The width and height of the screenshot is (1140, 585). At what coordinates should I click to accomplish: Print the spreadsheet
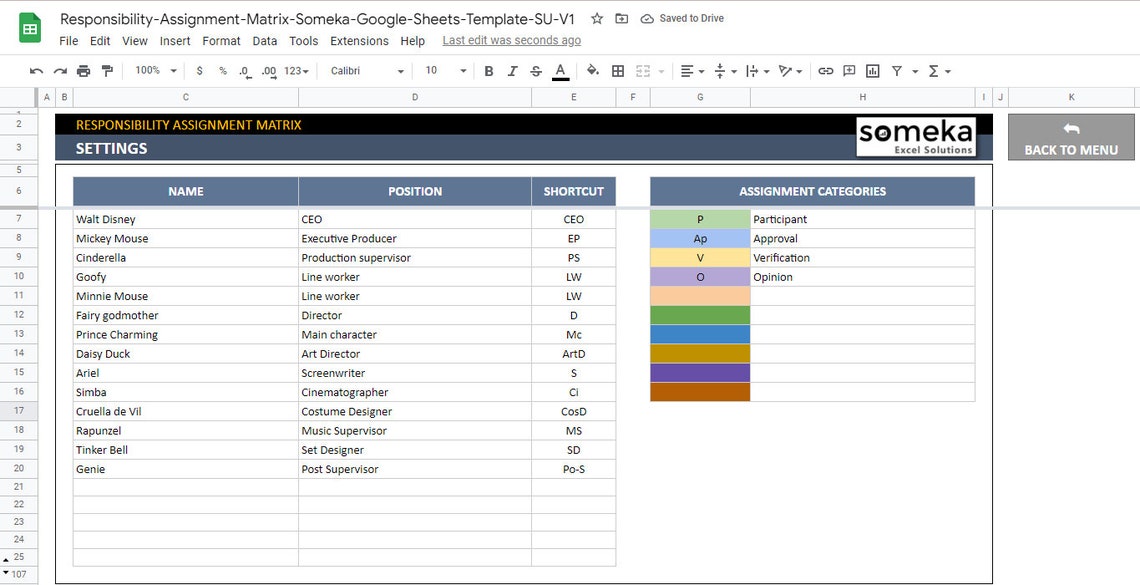pos(84,70)
